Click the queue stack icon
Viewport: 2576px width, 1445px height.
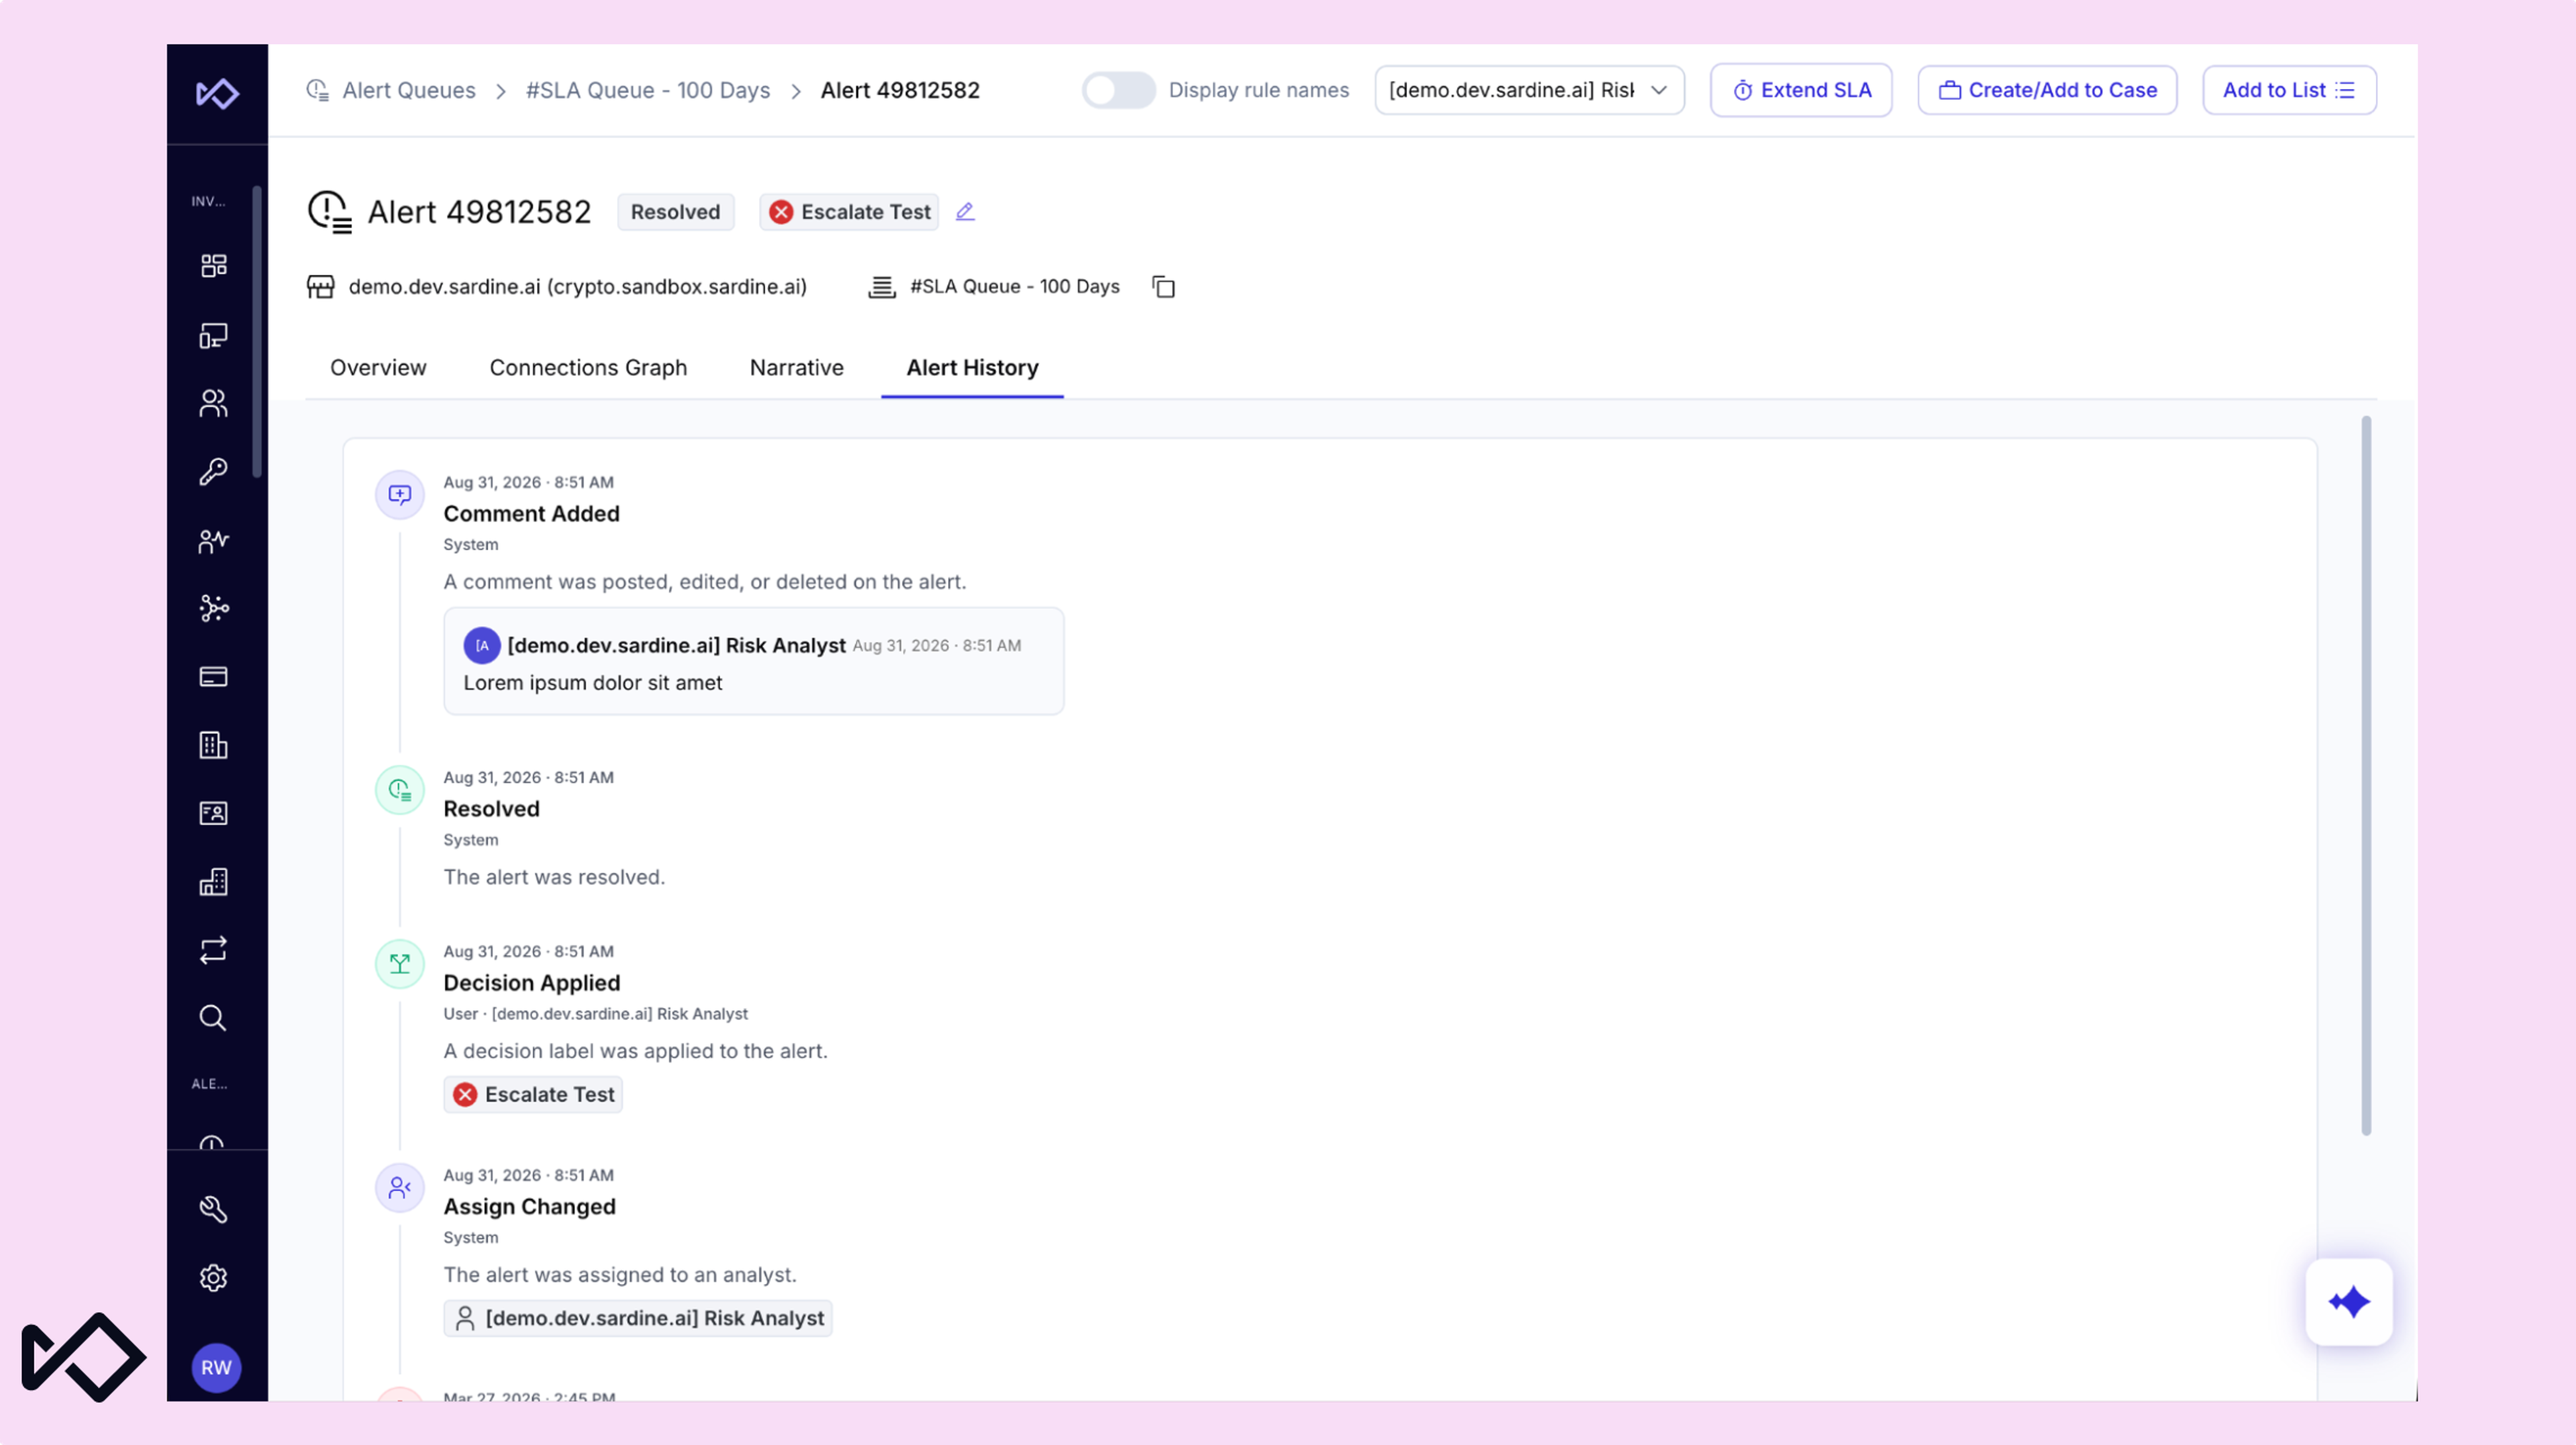(x=881, y=287)
